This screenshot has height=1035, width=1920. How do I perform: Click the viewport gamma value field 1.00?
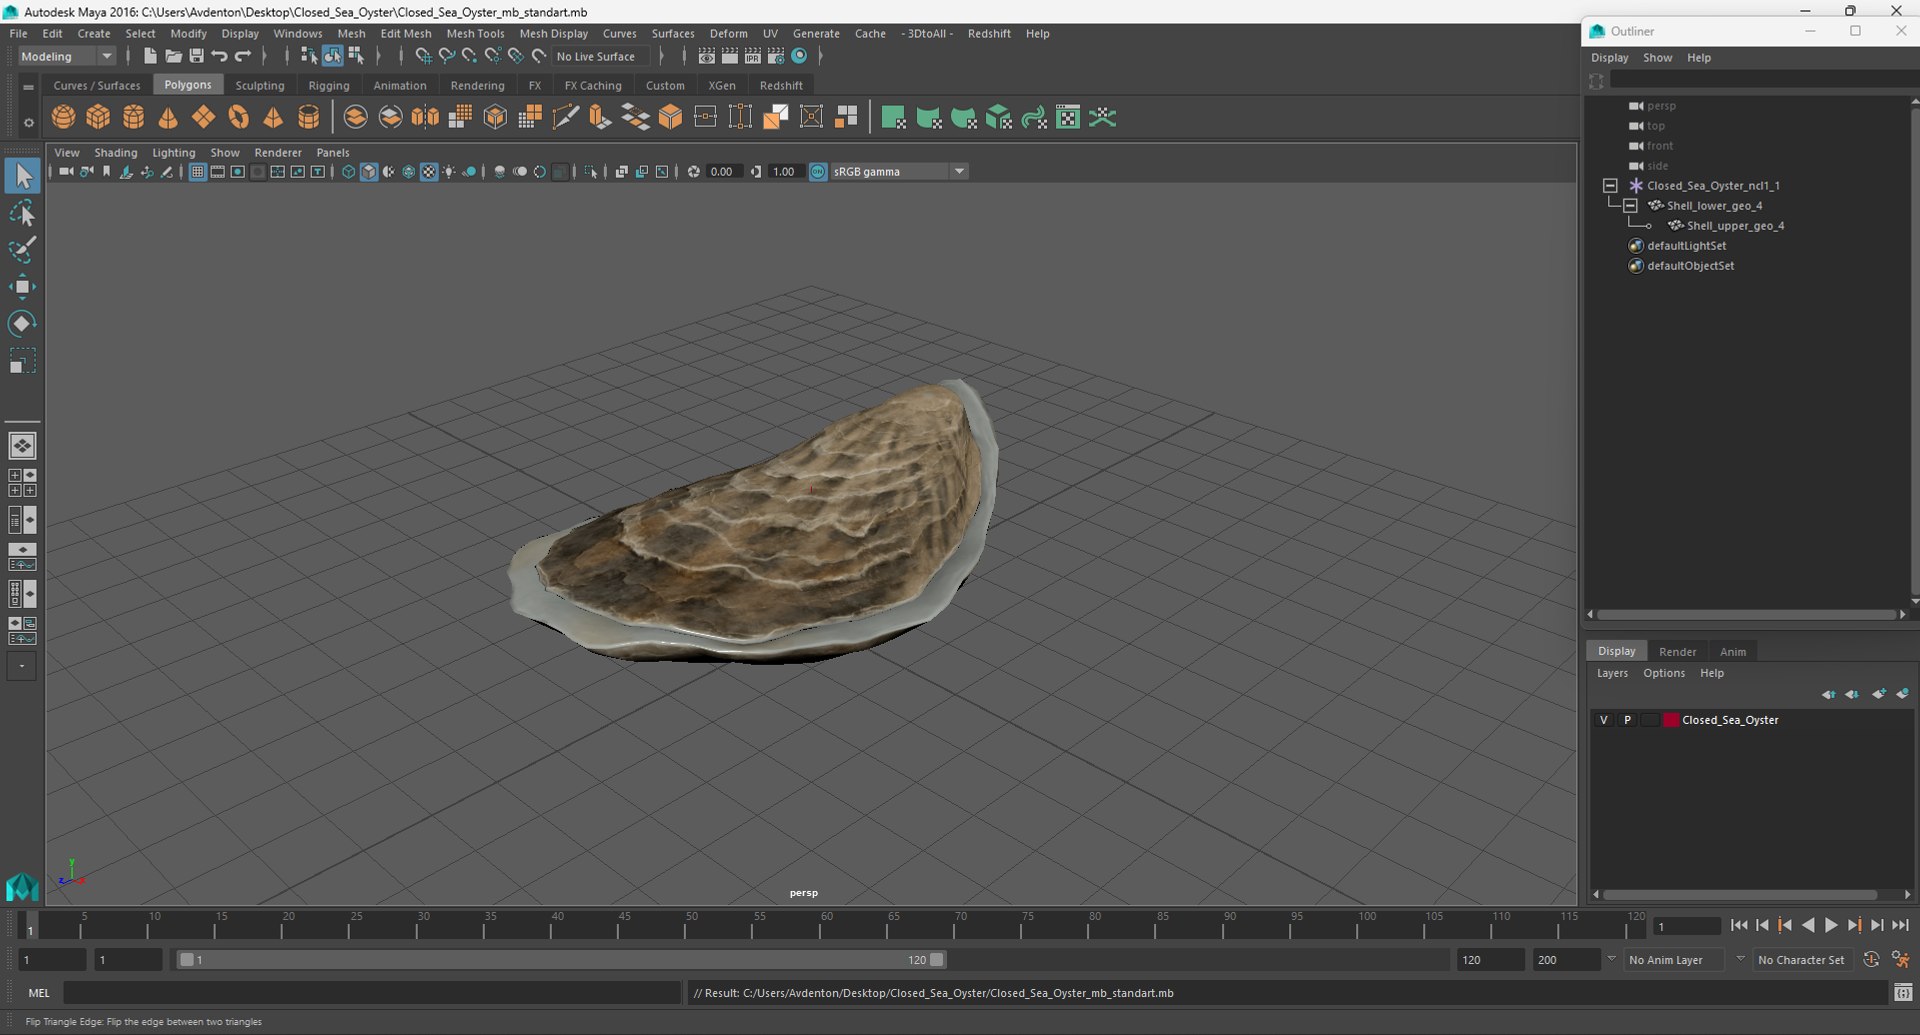[784, 172]
